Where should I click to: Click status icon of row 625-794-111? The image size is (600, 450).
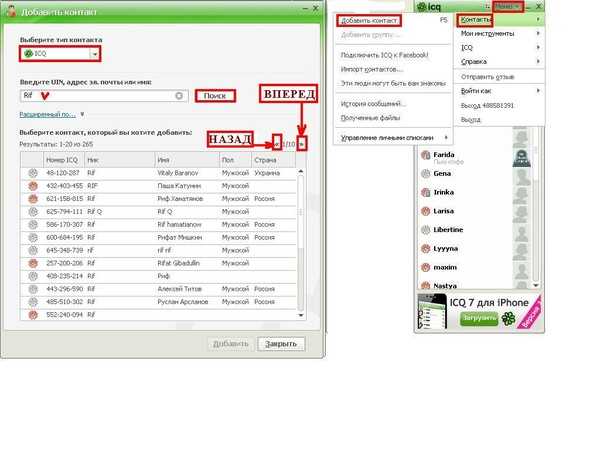tap(33, 212)
